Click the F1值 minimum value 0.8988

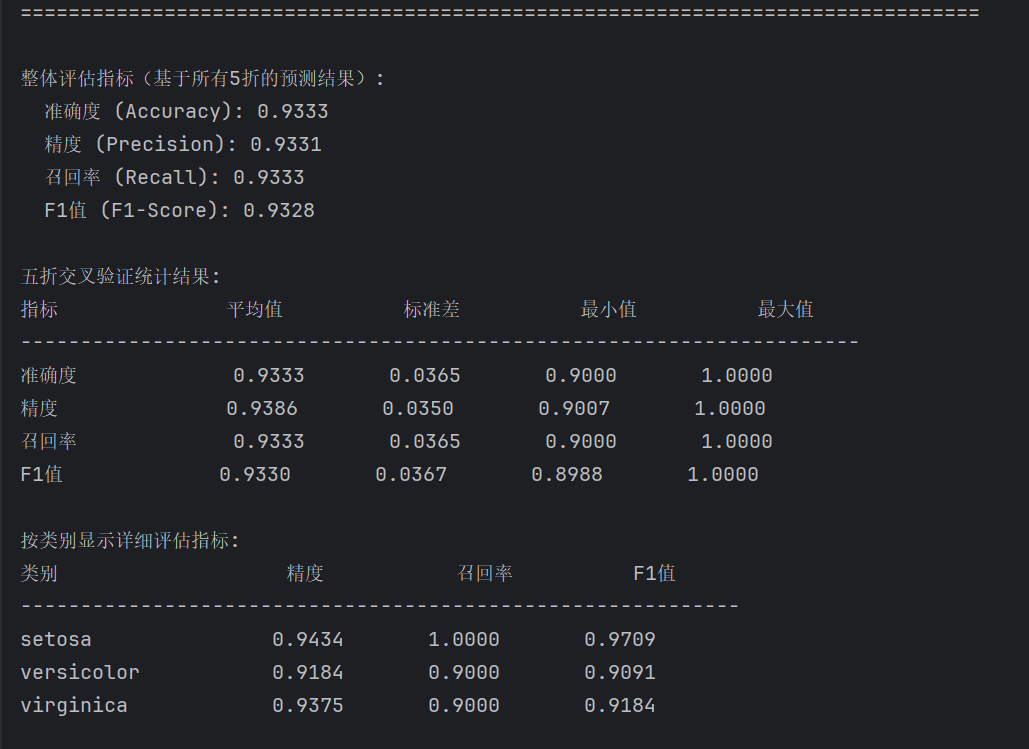pos(567,474)
